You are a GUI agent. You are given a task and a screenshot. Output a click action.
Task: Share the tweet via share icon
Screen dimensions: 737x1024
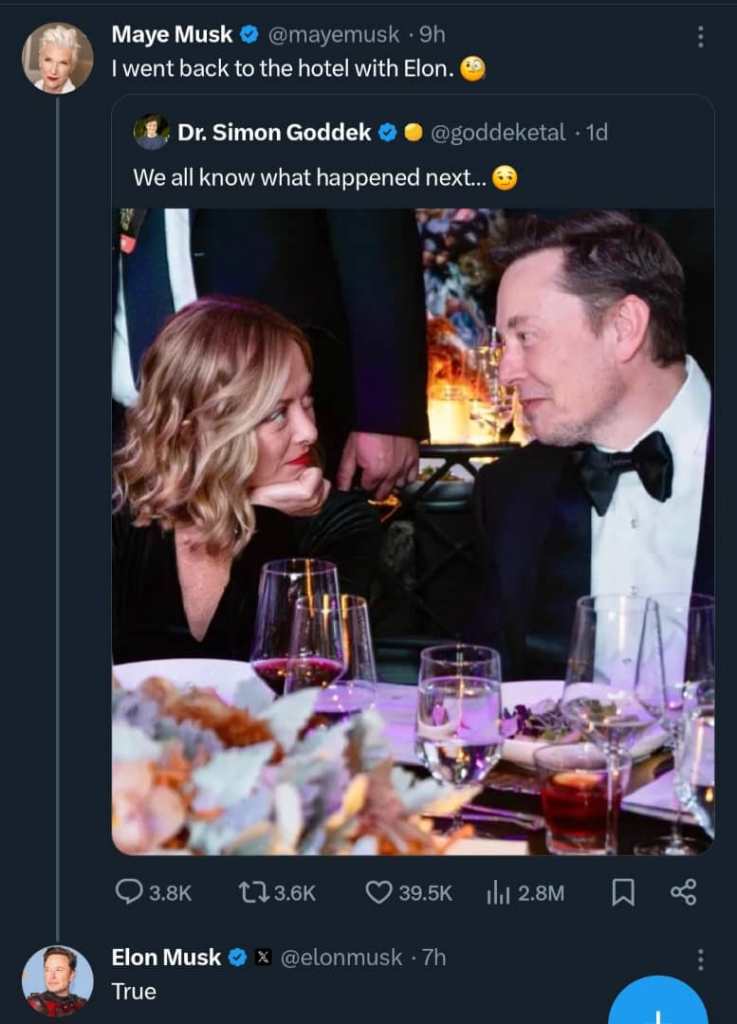pyautogui.click(x=683, y=892)
